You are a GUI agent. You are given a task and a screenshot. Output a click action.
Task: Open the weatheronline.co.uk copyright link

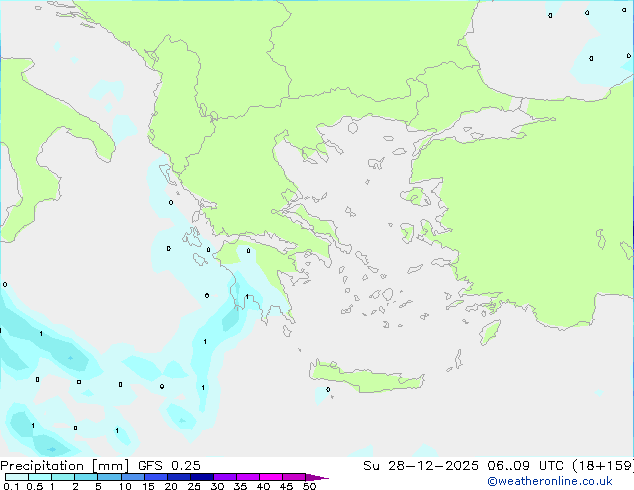pyautogui.click(x=550, y=481)
